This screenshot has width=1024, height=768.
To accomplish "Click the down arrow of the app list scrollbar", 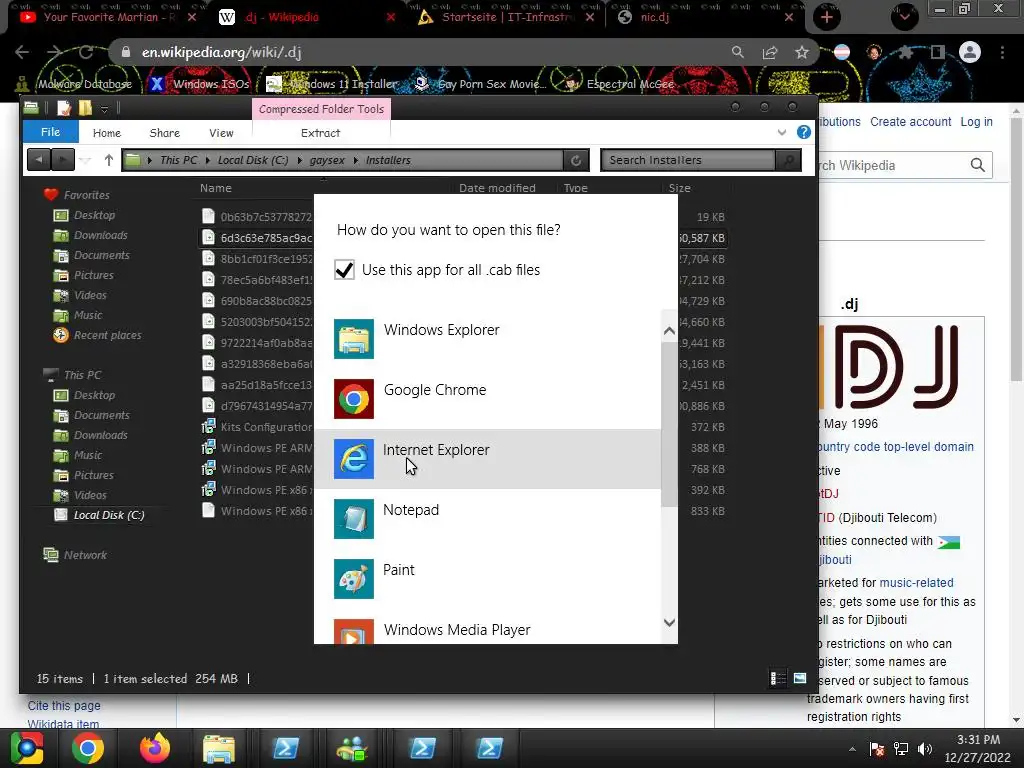I will tap(669, 622).
